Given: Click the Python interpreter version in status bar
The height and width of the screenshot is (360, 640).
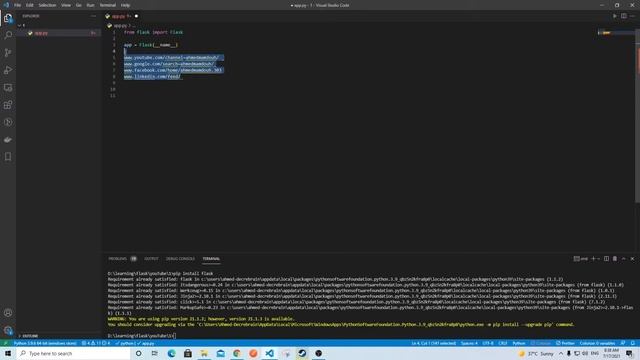Looking at the screenshot, I should tap(45, 343).
